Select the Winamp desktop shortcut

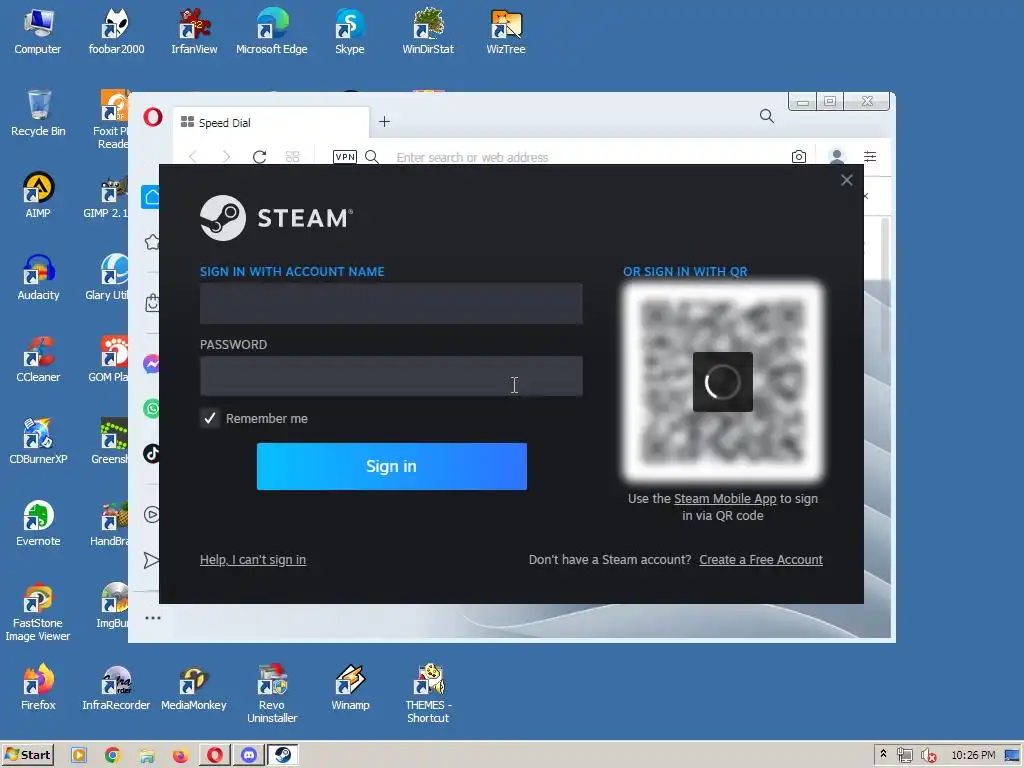[x=350, y=687]
